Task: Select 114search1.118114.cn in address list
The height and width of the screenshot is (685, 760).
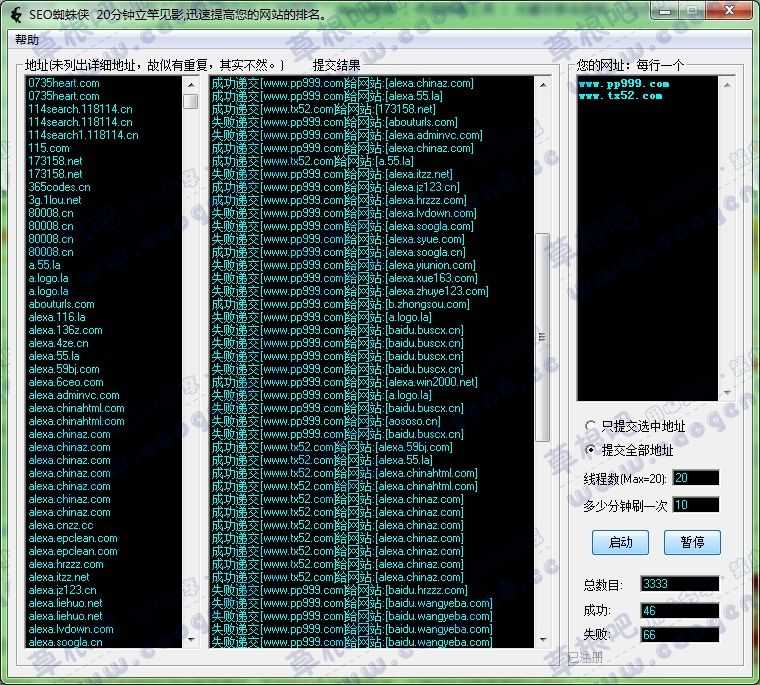Action: click(83, 135)
